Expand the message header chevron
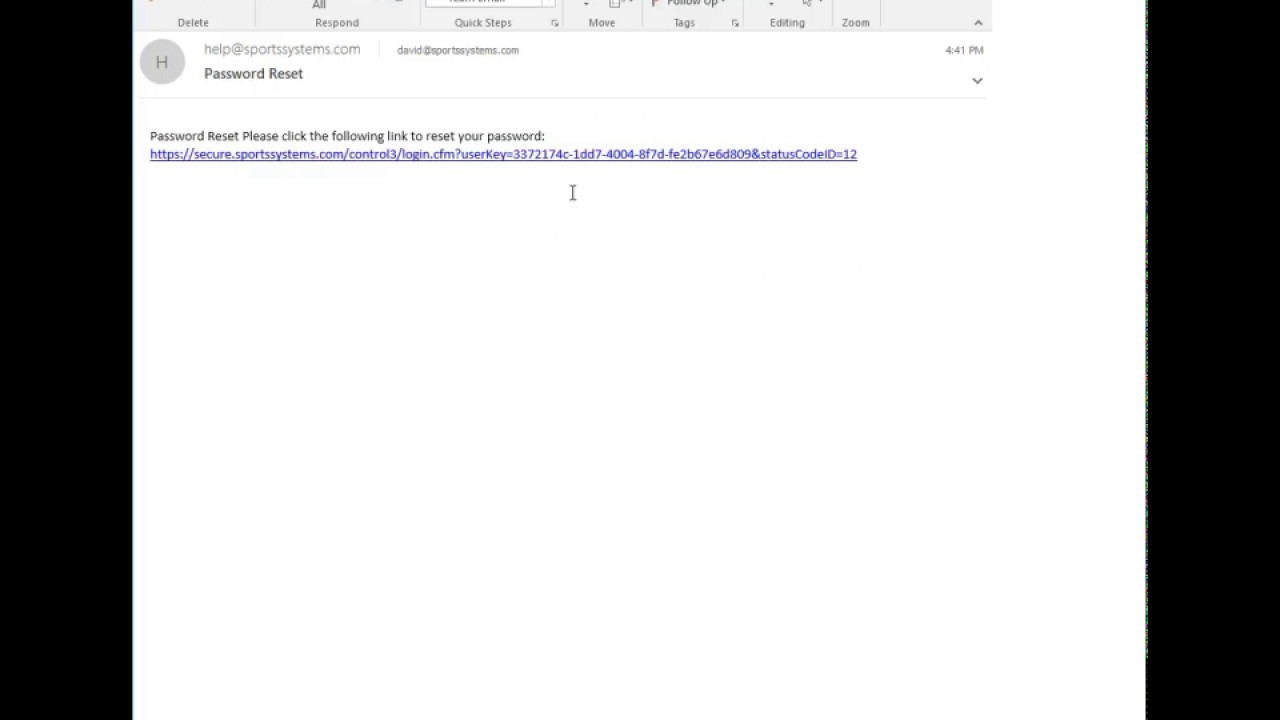Screen dimensions: 1280x720 tap(977, 80)
